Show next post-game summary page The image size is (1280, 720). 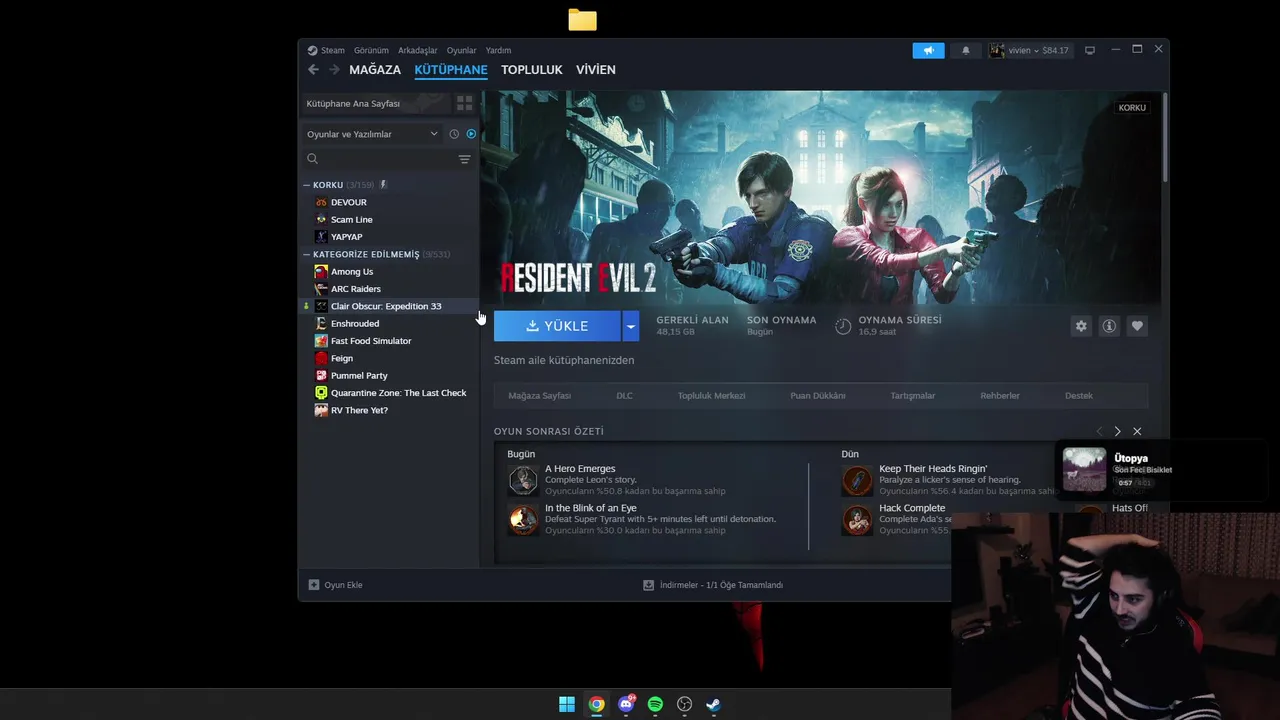click(1118, 431)
